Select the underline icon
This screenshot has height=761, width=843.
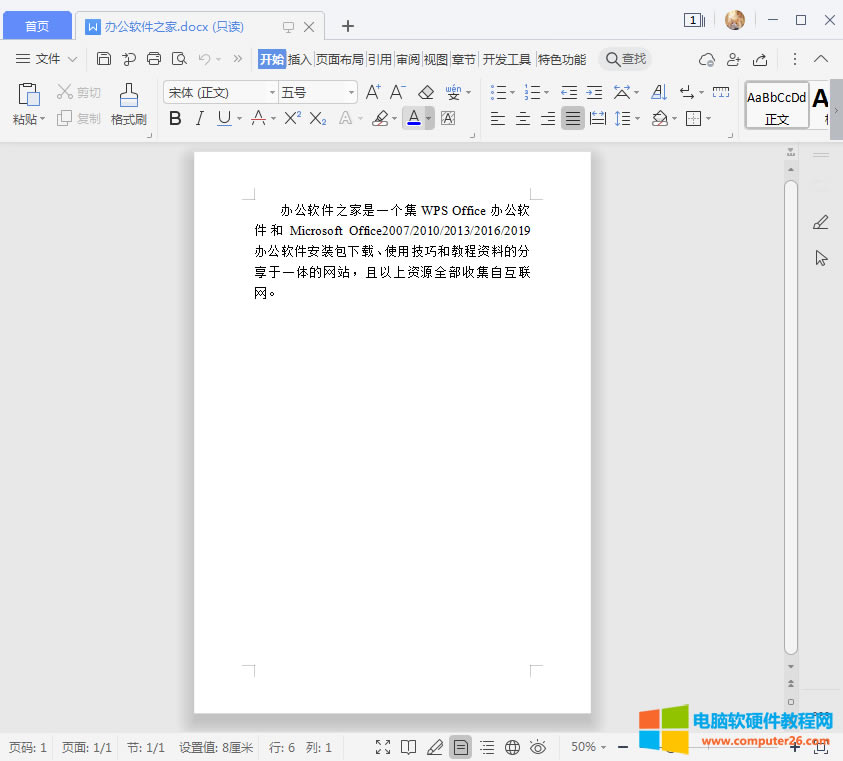click(x=222, y=118)
